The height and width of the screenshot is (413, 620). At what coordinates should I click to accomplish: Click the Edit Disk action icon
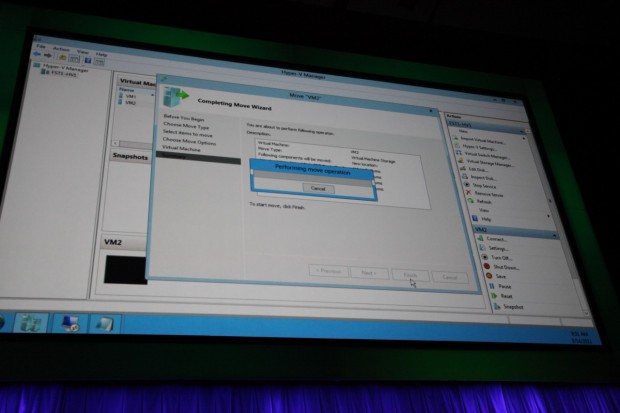(463, 169)
